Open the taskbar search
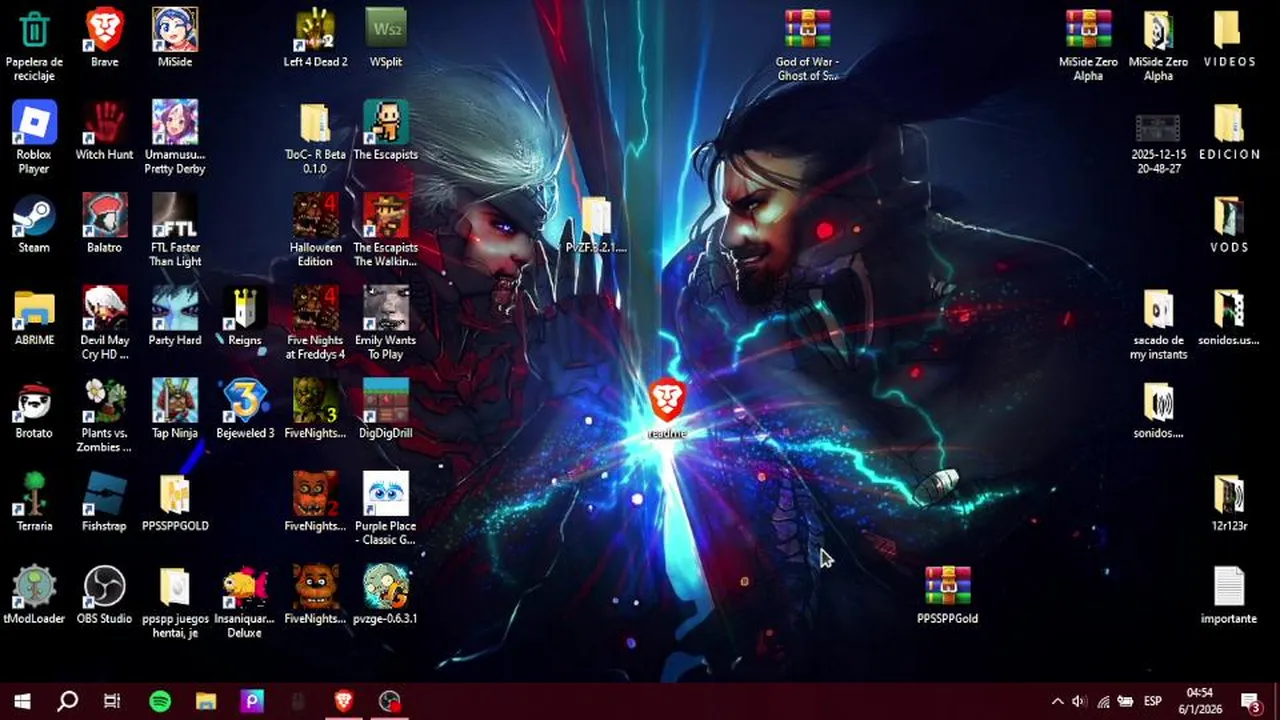1280x720 pixels. tap(67, 701)
